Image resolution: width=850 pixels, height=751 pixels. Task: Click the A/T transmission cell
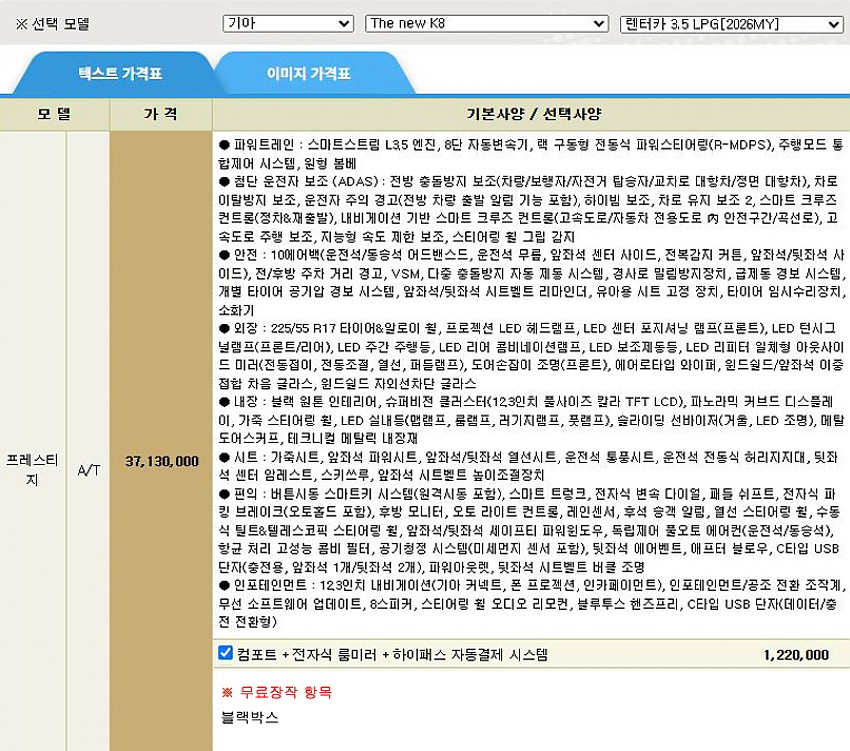click(89, 461)
